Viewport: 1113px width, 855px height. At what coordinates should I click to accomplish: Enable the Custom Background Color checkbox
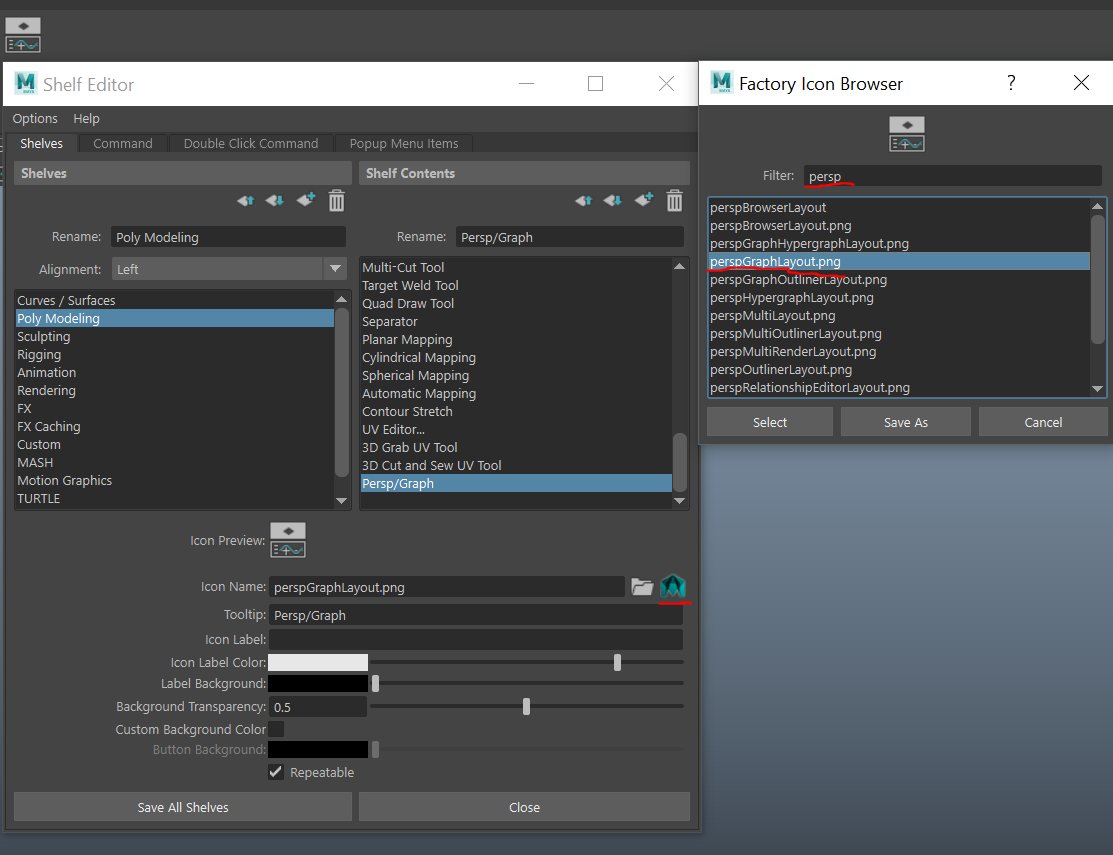pos(276,729)
